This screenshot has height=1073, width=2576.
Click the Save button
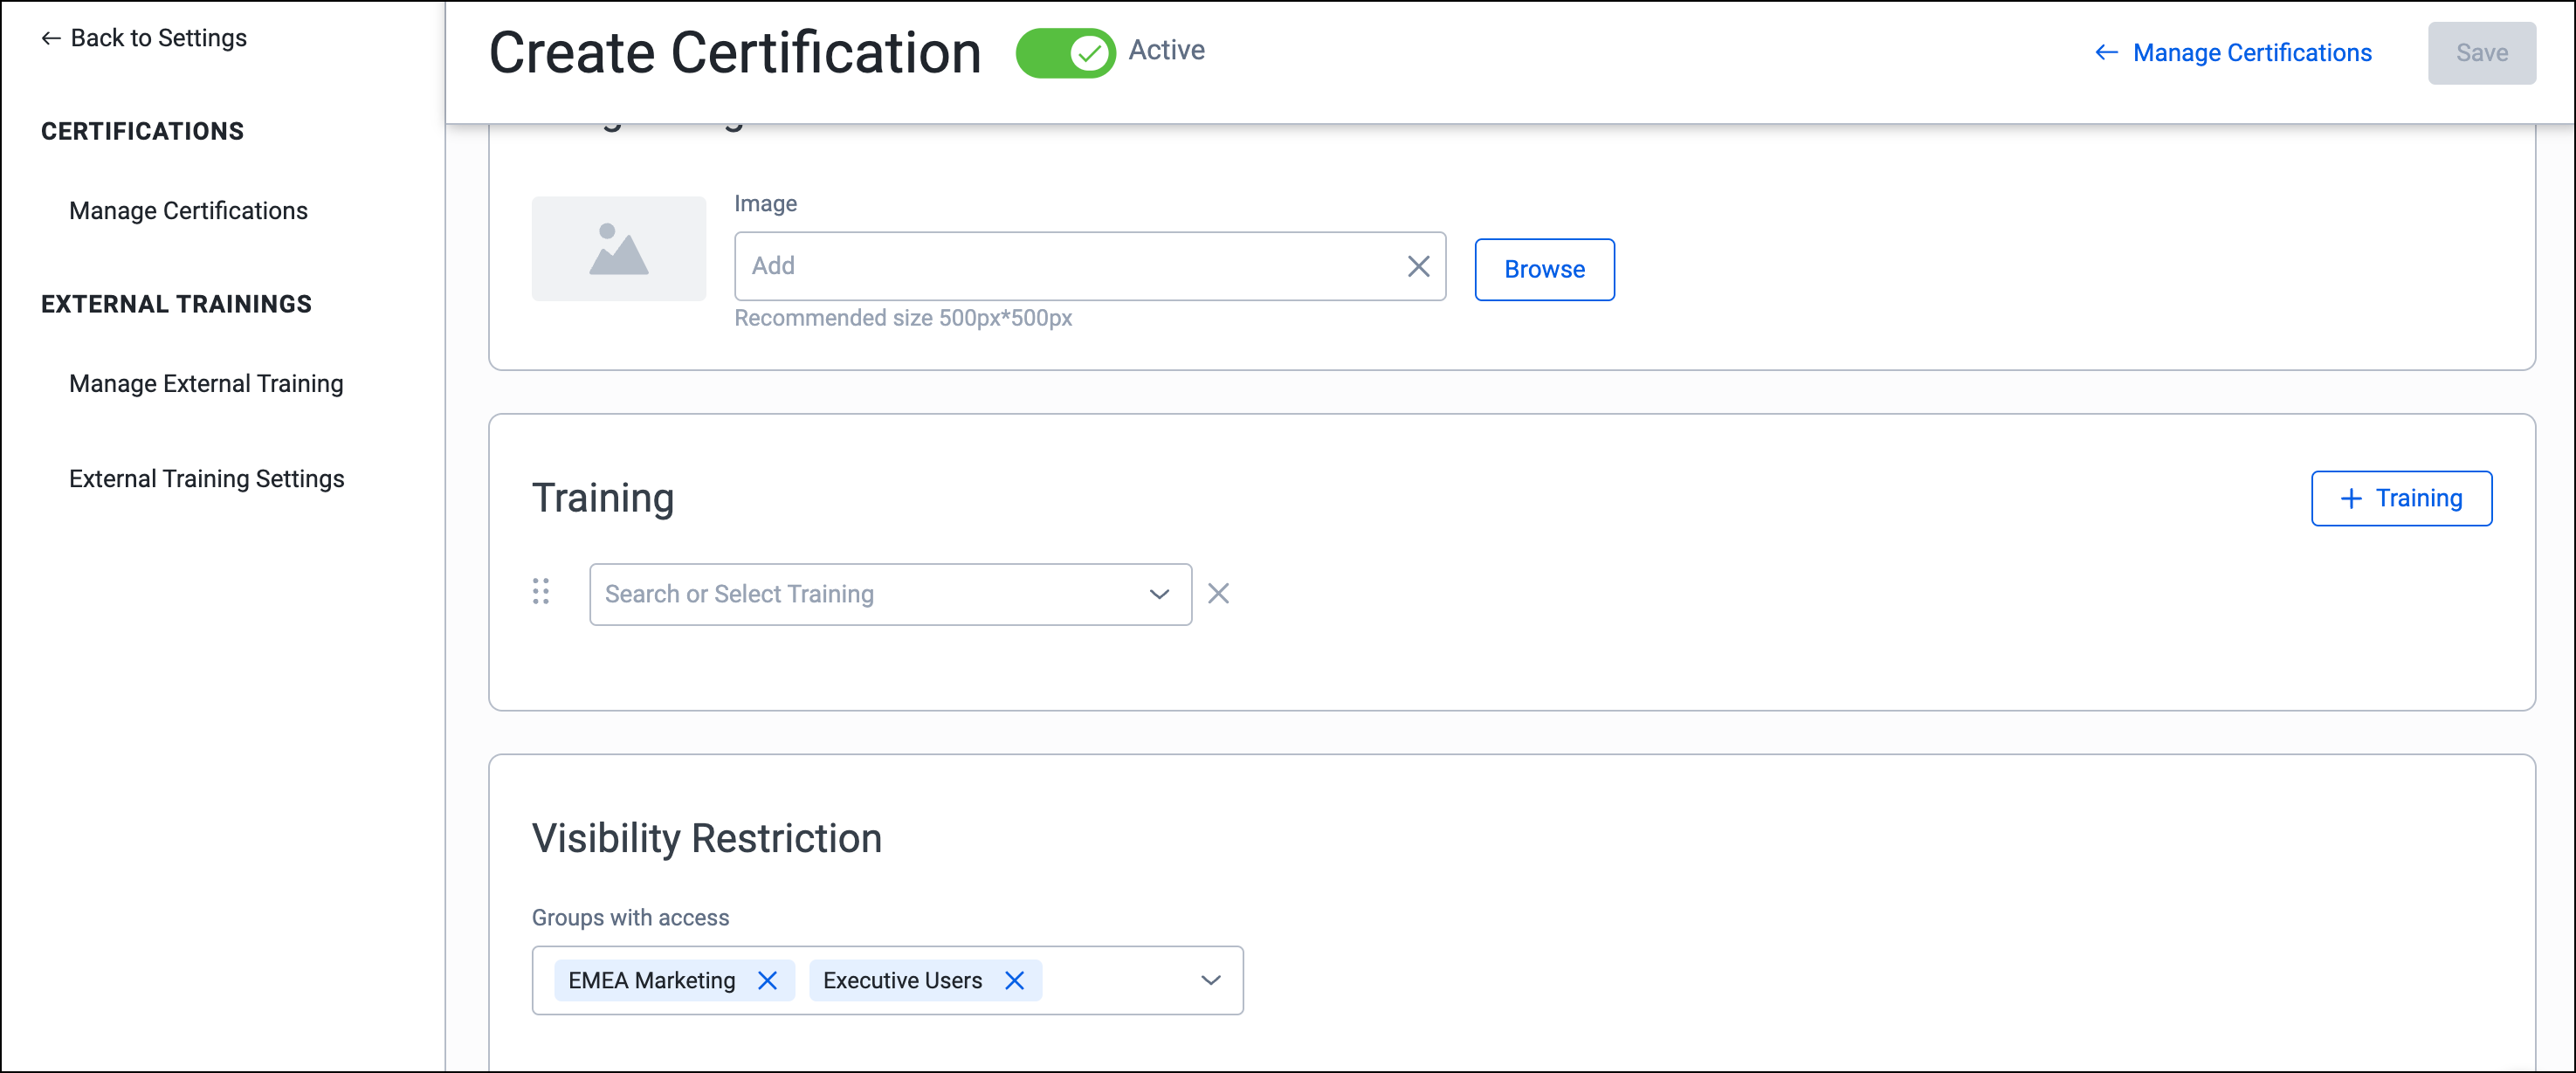pyautogui.click(x=2481, y=53)
